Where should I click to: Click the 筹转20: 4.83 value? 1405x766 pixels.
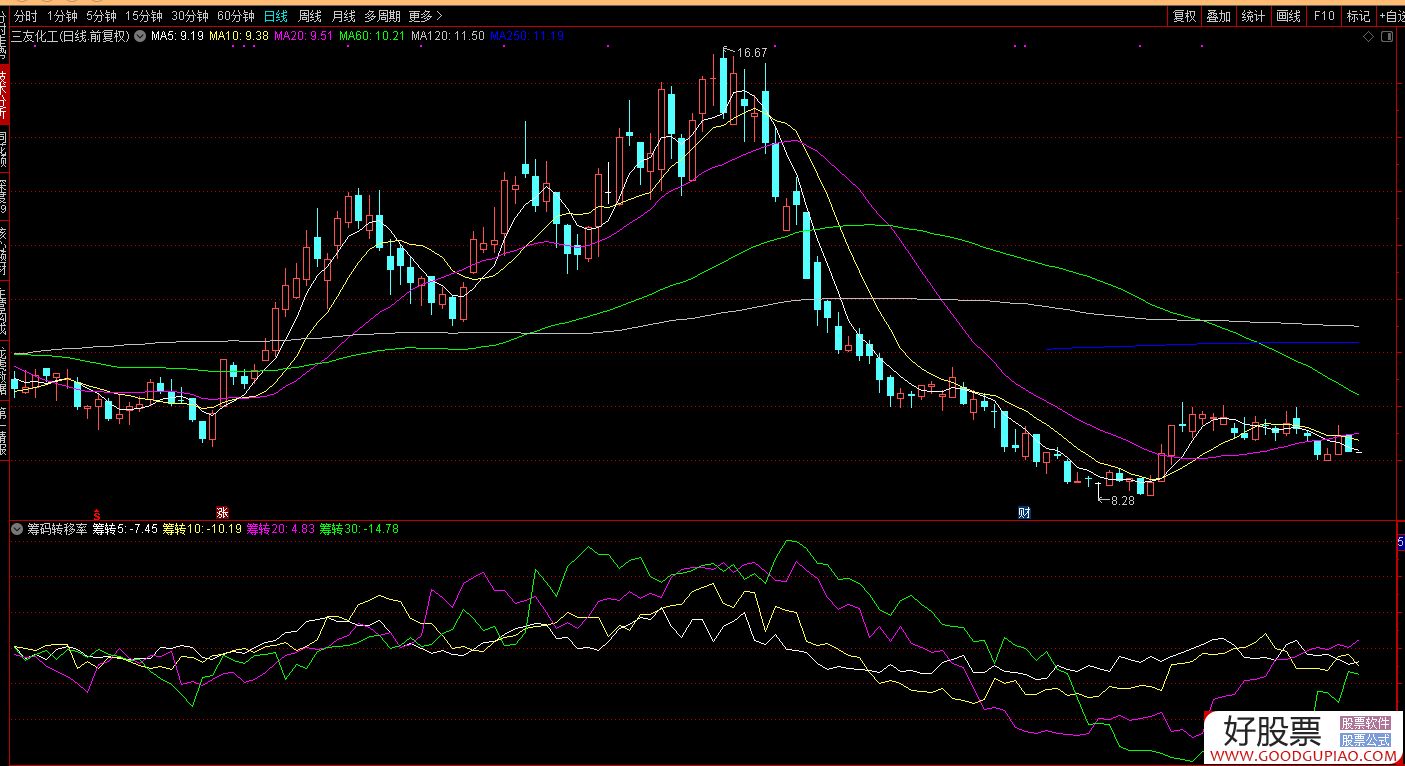point(281,528)
